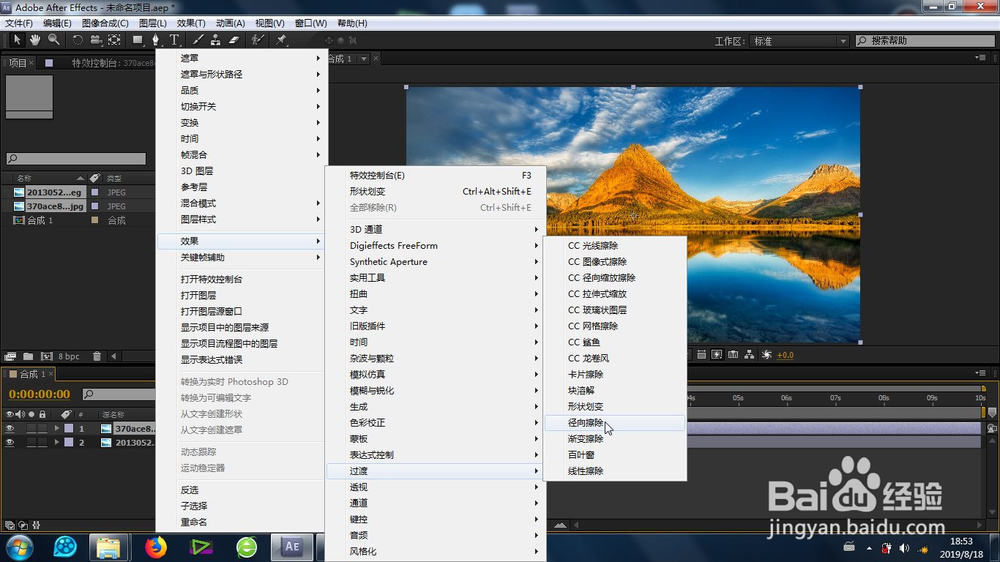Toggle the solo switch for layer 1

(31, 429)
